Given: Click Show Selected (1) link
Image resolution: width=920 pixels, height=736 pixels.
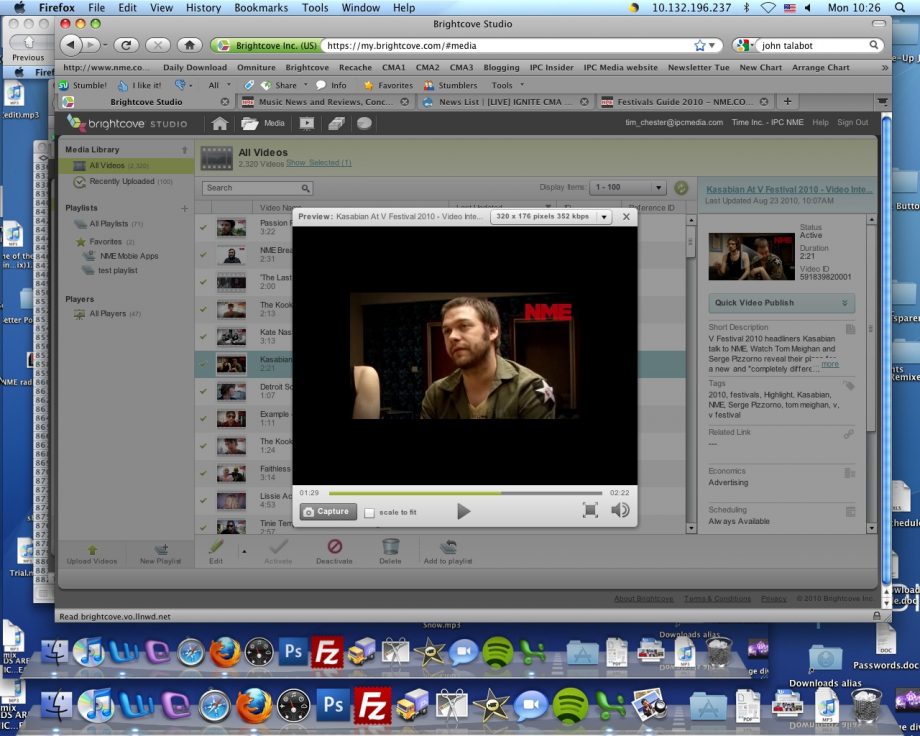Looking at the screenshot, I should click(x=319, y=163).
